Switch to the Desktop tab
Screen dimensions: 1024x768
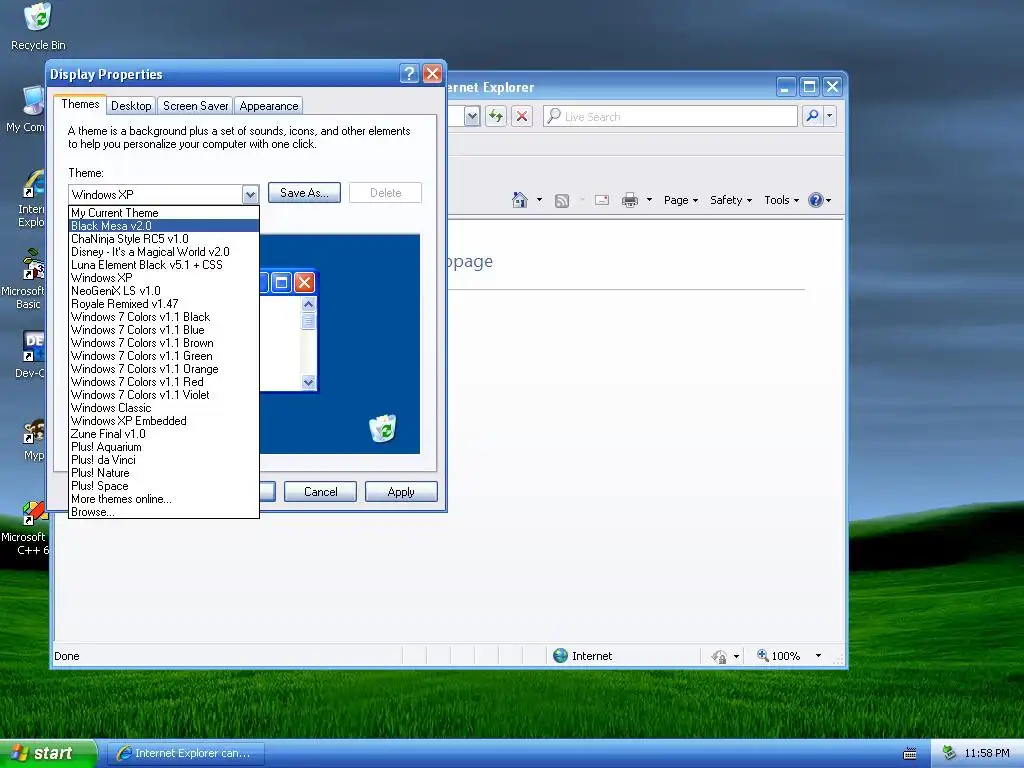click(x=131, y=106)
